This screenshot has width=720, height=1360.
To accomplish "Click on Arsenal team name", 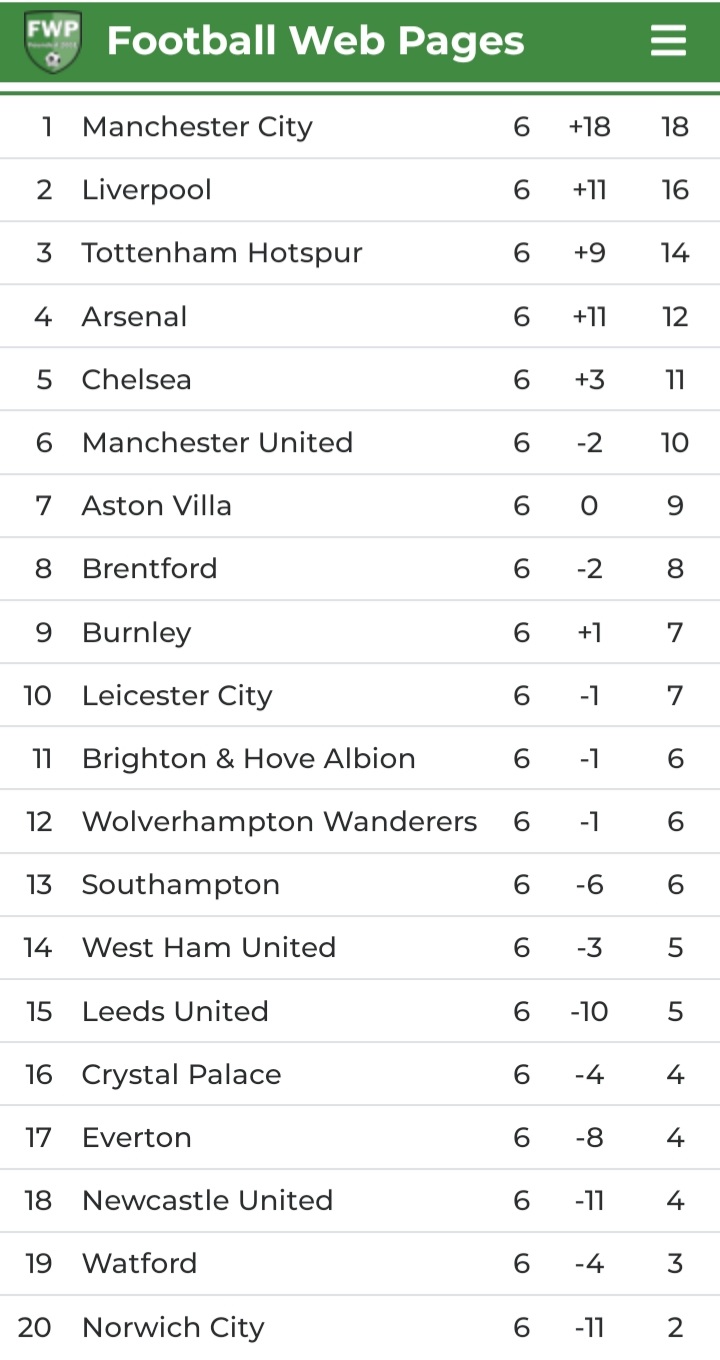I will 135,317.
